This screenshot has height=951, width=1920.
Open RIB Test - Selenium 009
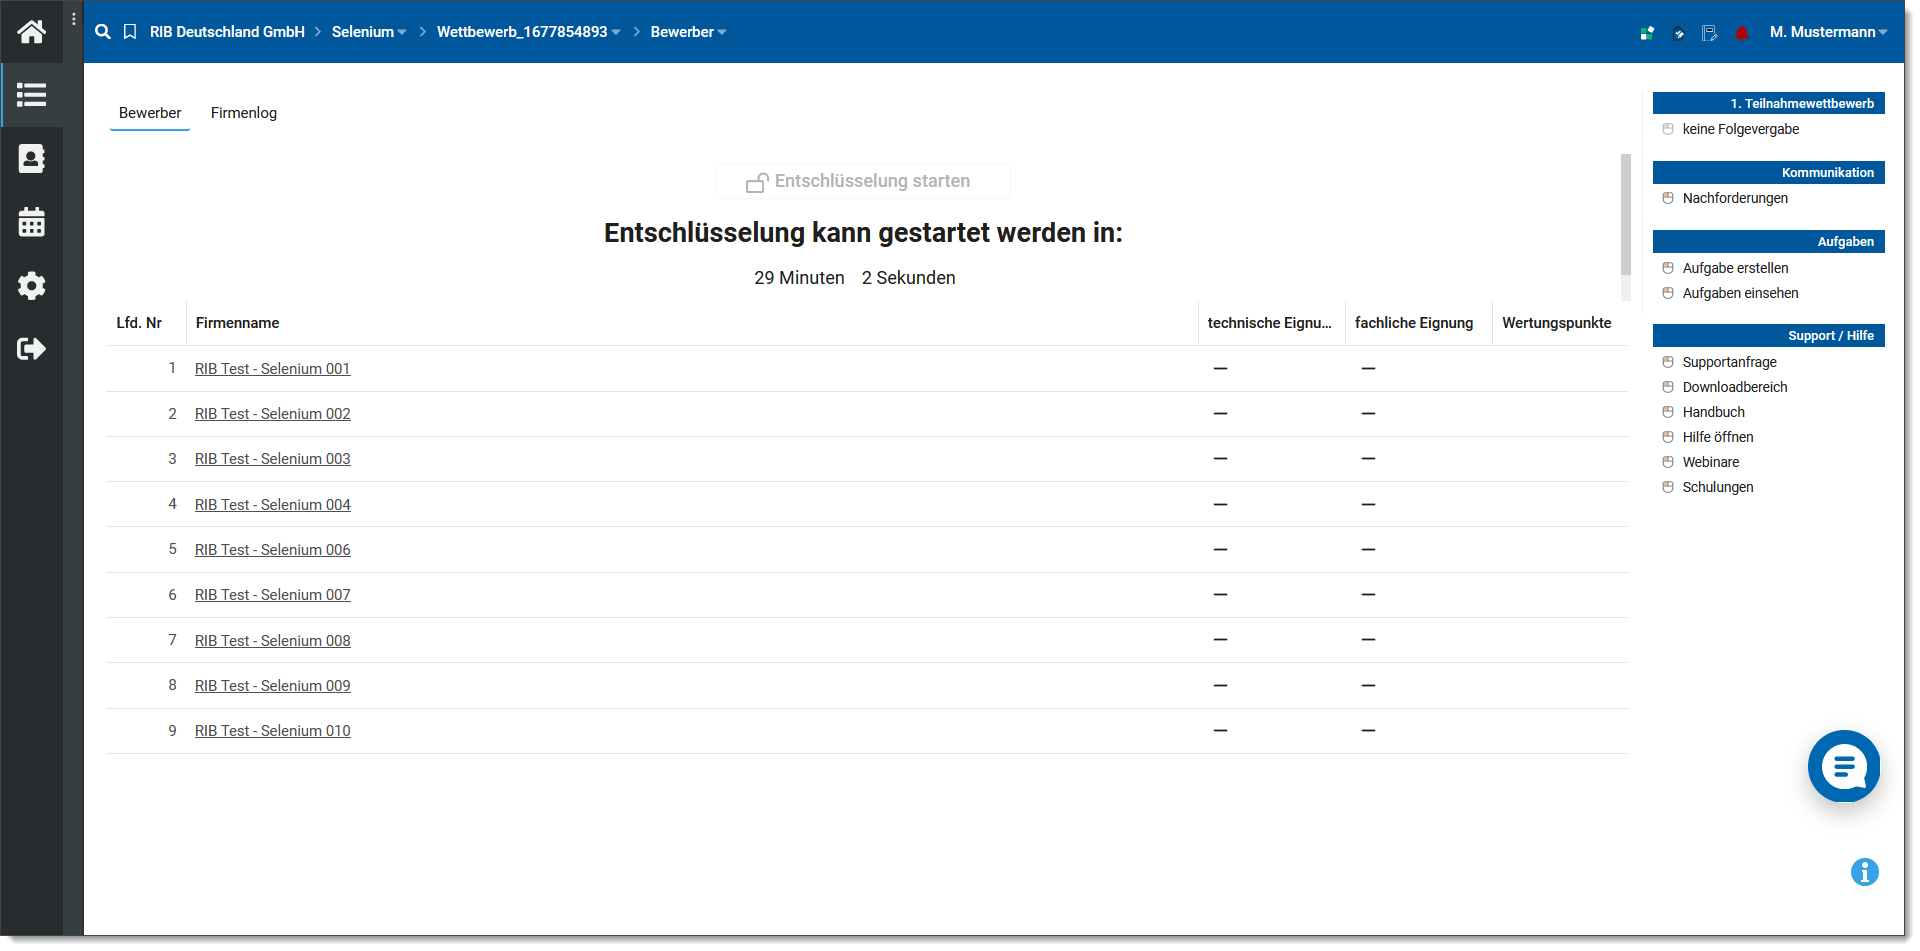[x=273, y=686]
